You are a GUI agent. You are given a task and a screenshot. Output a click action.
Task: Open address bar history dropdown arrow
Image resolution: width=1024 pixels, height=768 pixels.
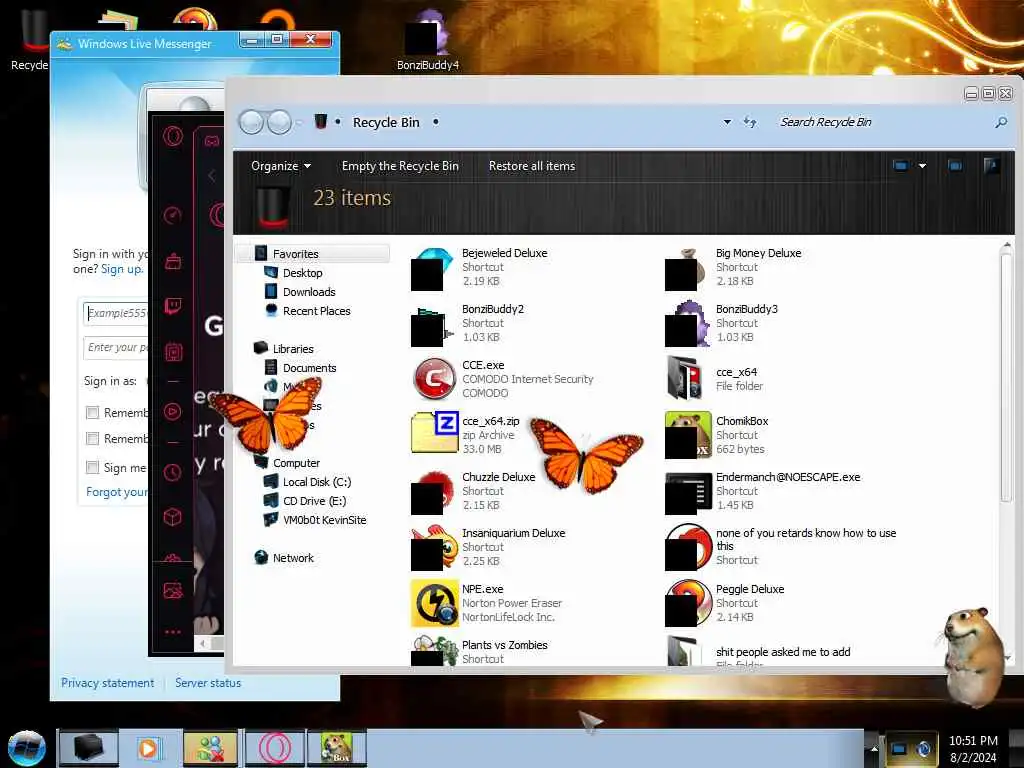pyautogui.click(x=727, y=122)
